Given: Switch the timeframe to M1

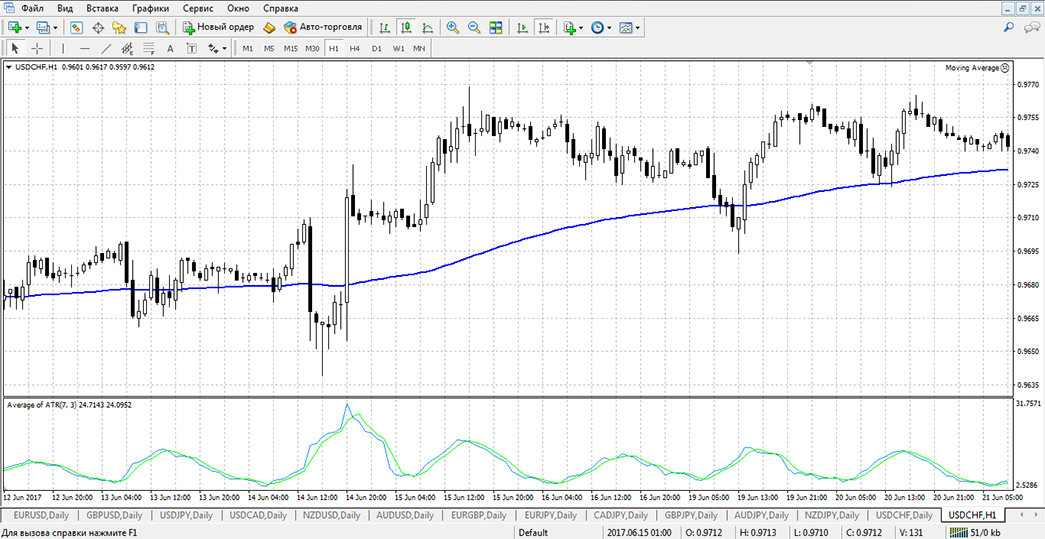Looking at the screenshot, I should [x=247, y=49].
